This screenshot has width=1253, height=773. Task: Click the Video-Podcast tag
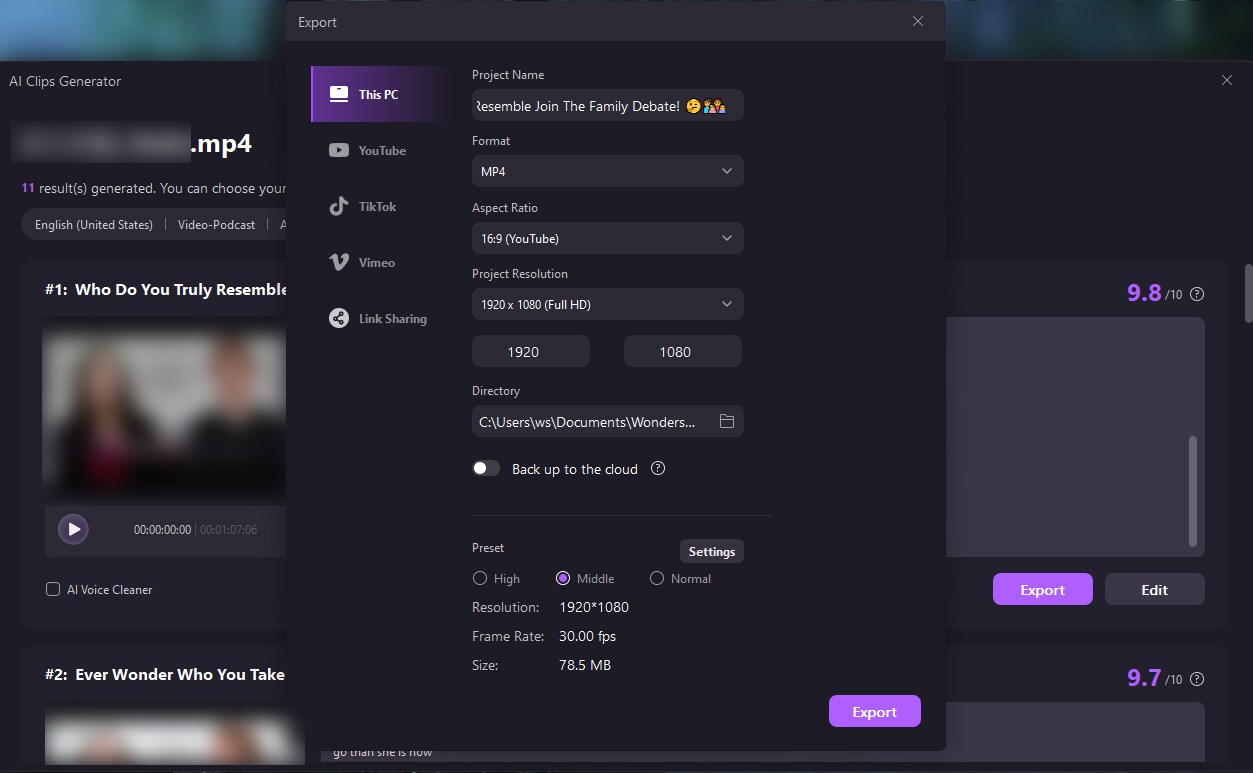[x=216, y=225]
